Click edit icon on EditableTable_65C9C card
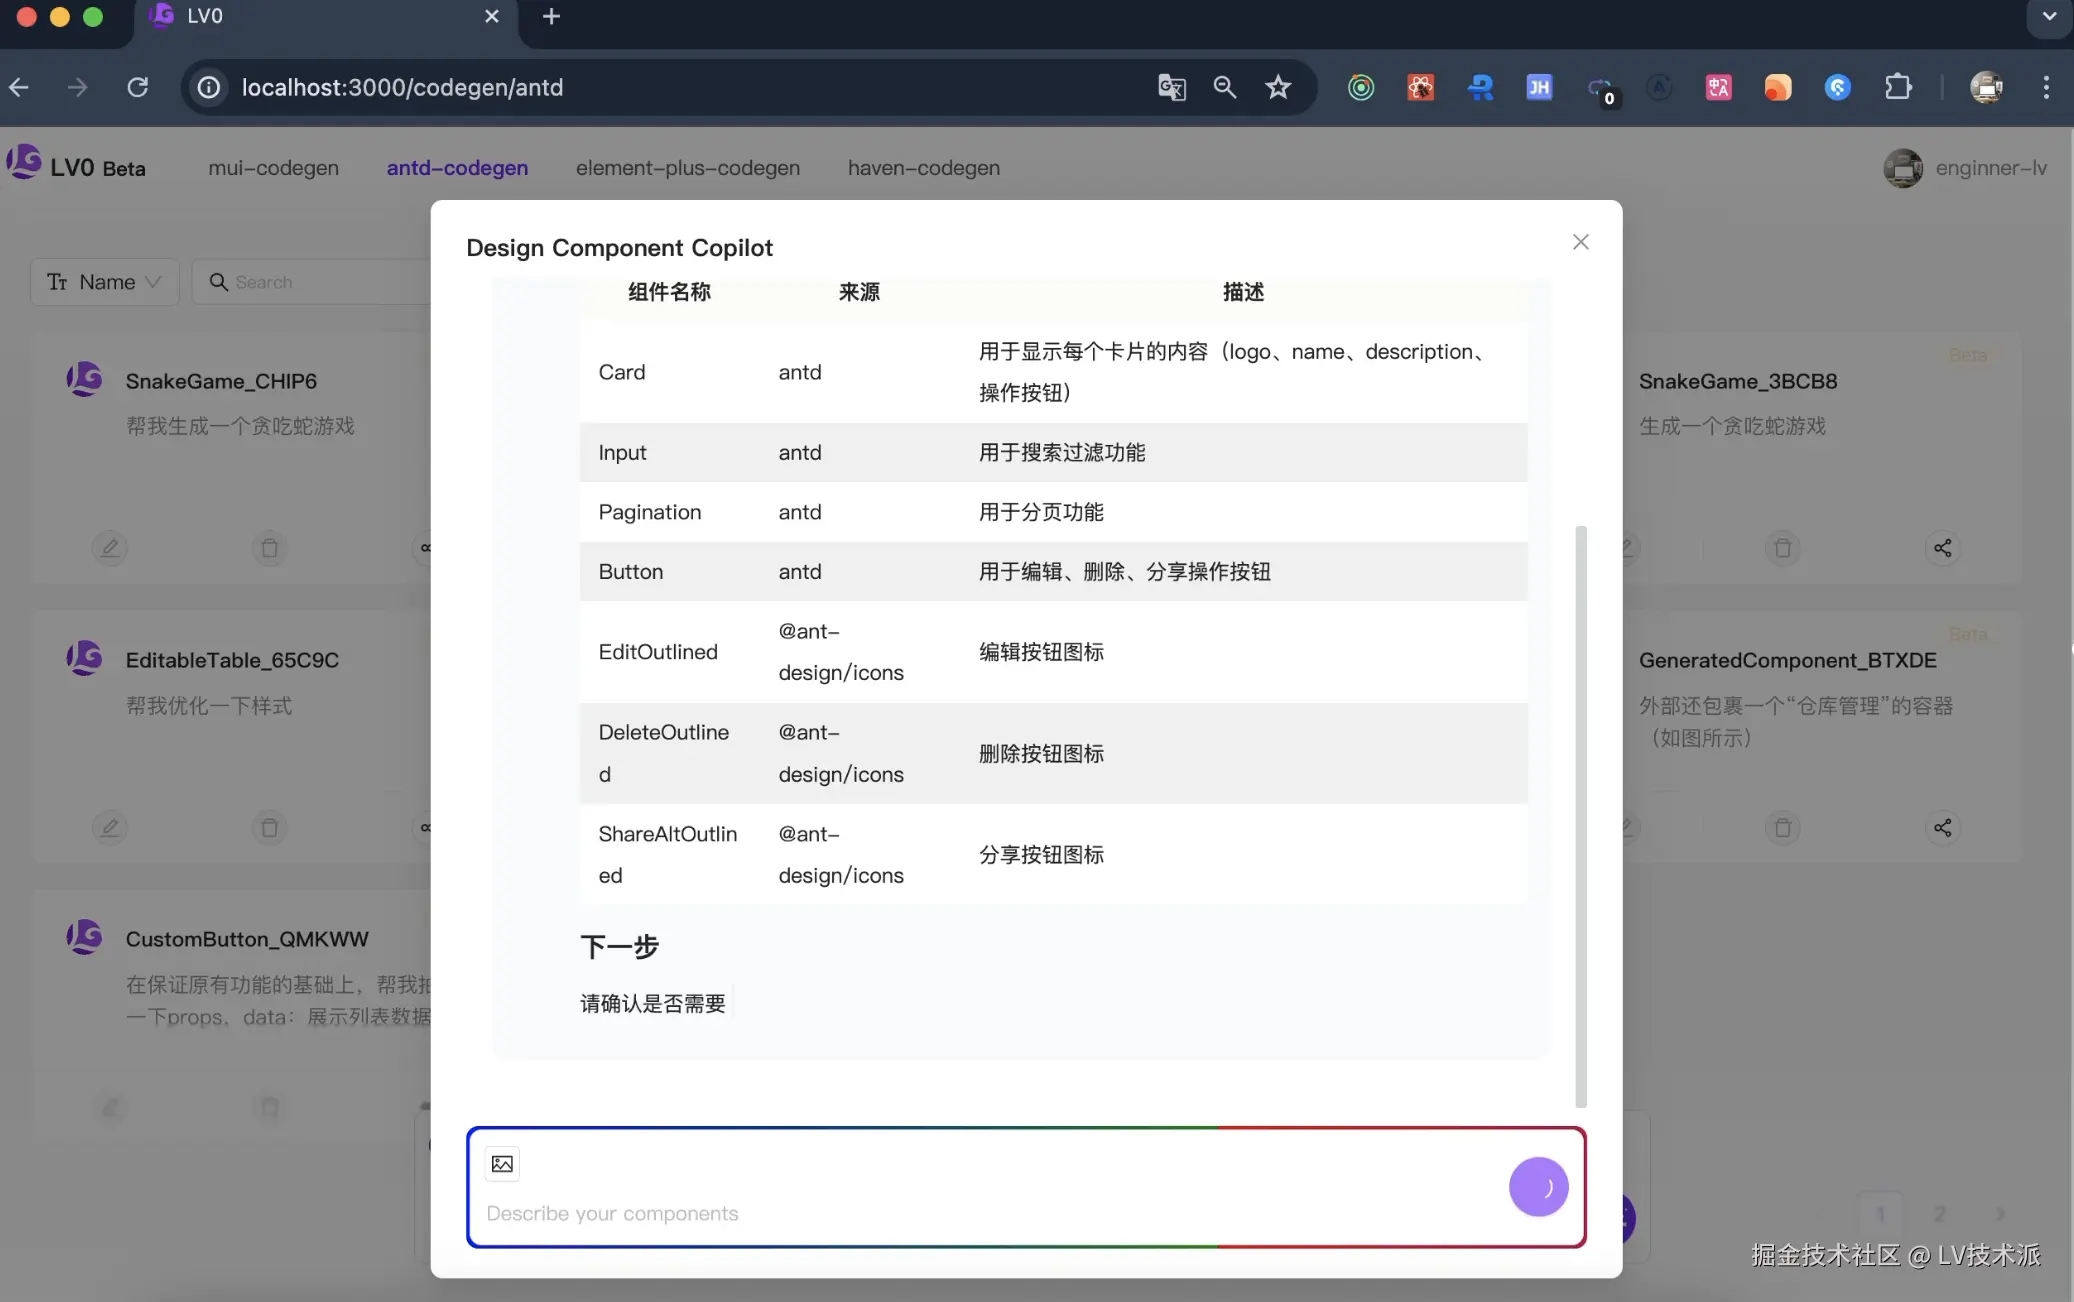 [x=110, y=827]
